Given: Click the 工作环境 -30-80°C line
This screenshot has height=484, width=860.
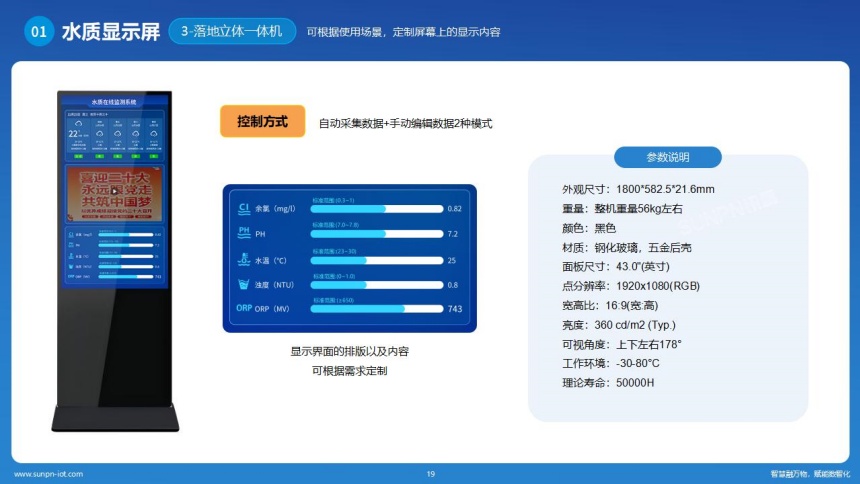Looking at the screenshot, I should pyautogui.click(x=610, y=363).
